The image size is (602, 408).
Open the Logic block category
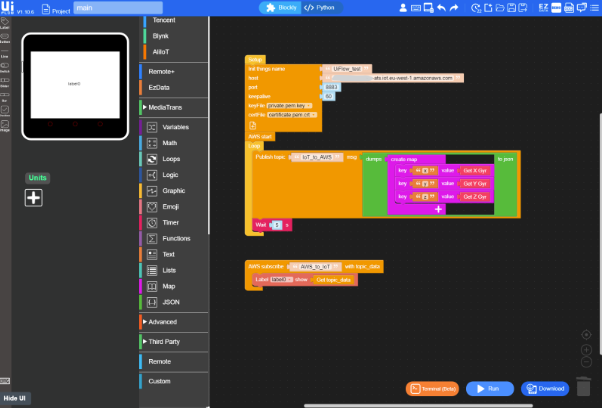(x=174, y=175)
